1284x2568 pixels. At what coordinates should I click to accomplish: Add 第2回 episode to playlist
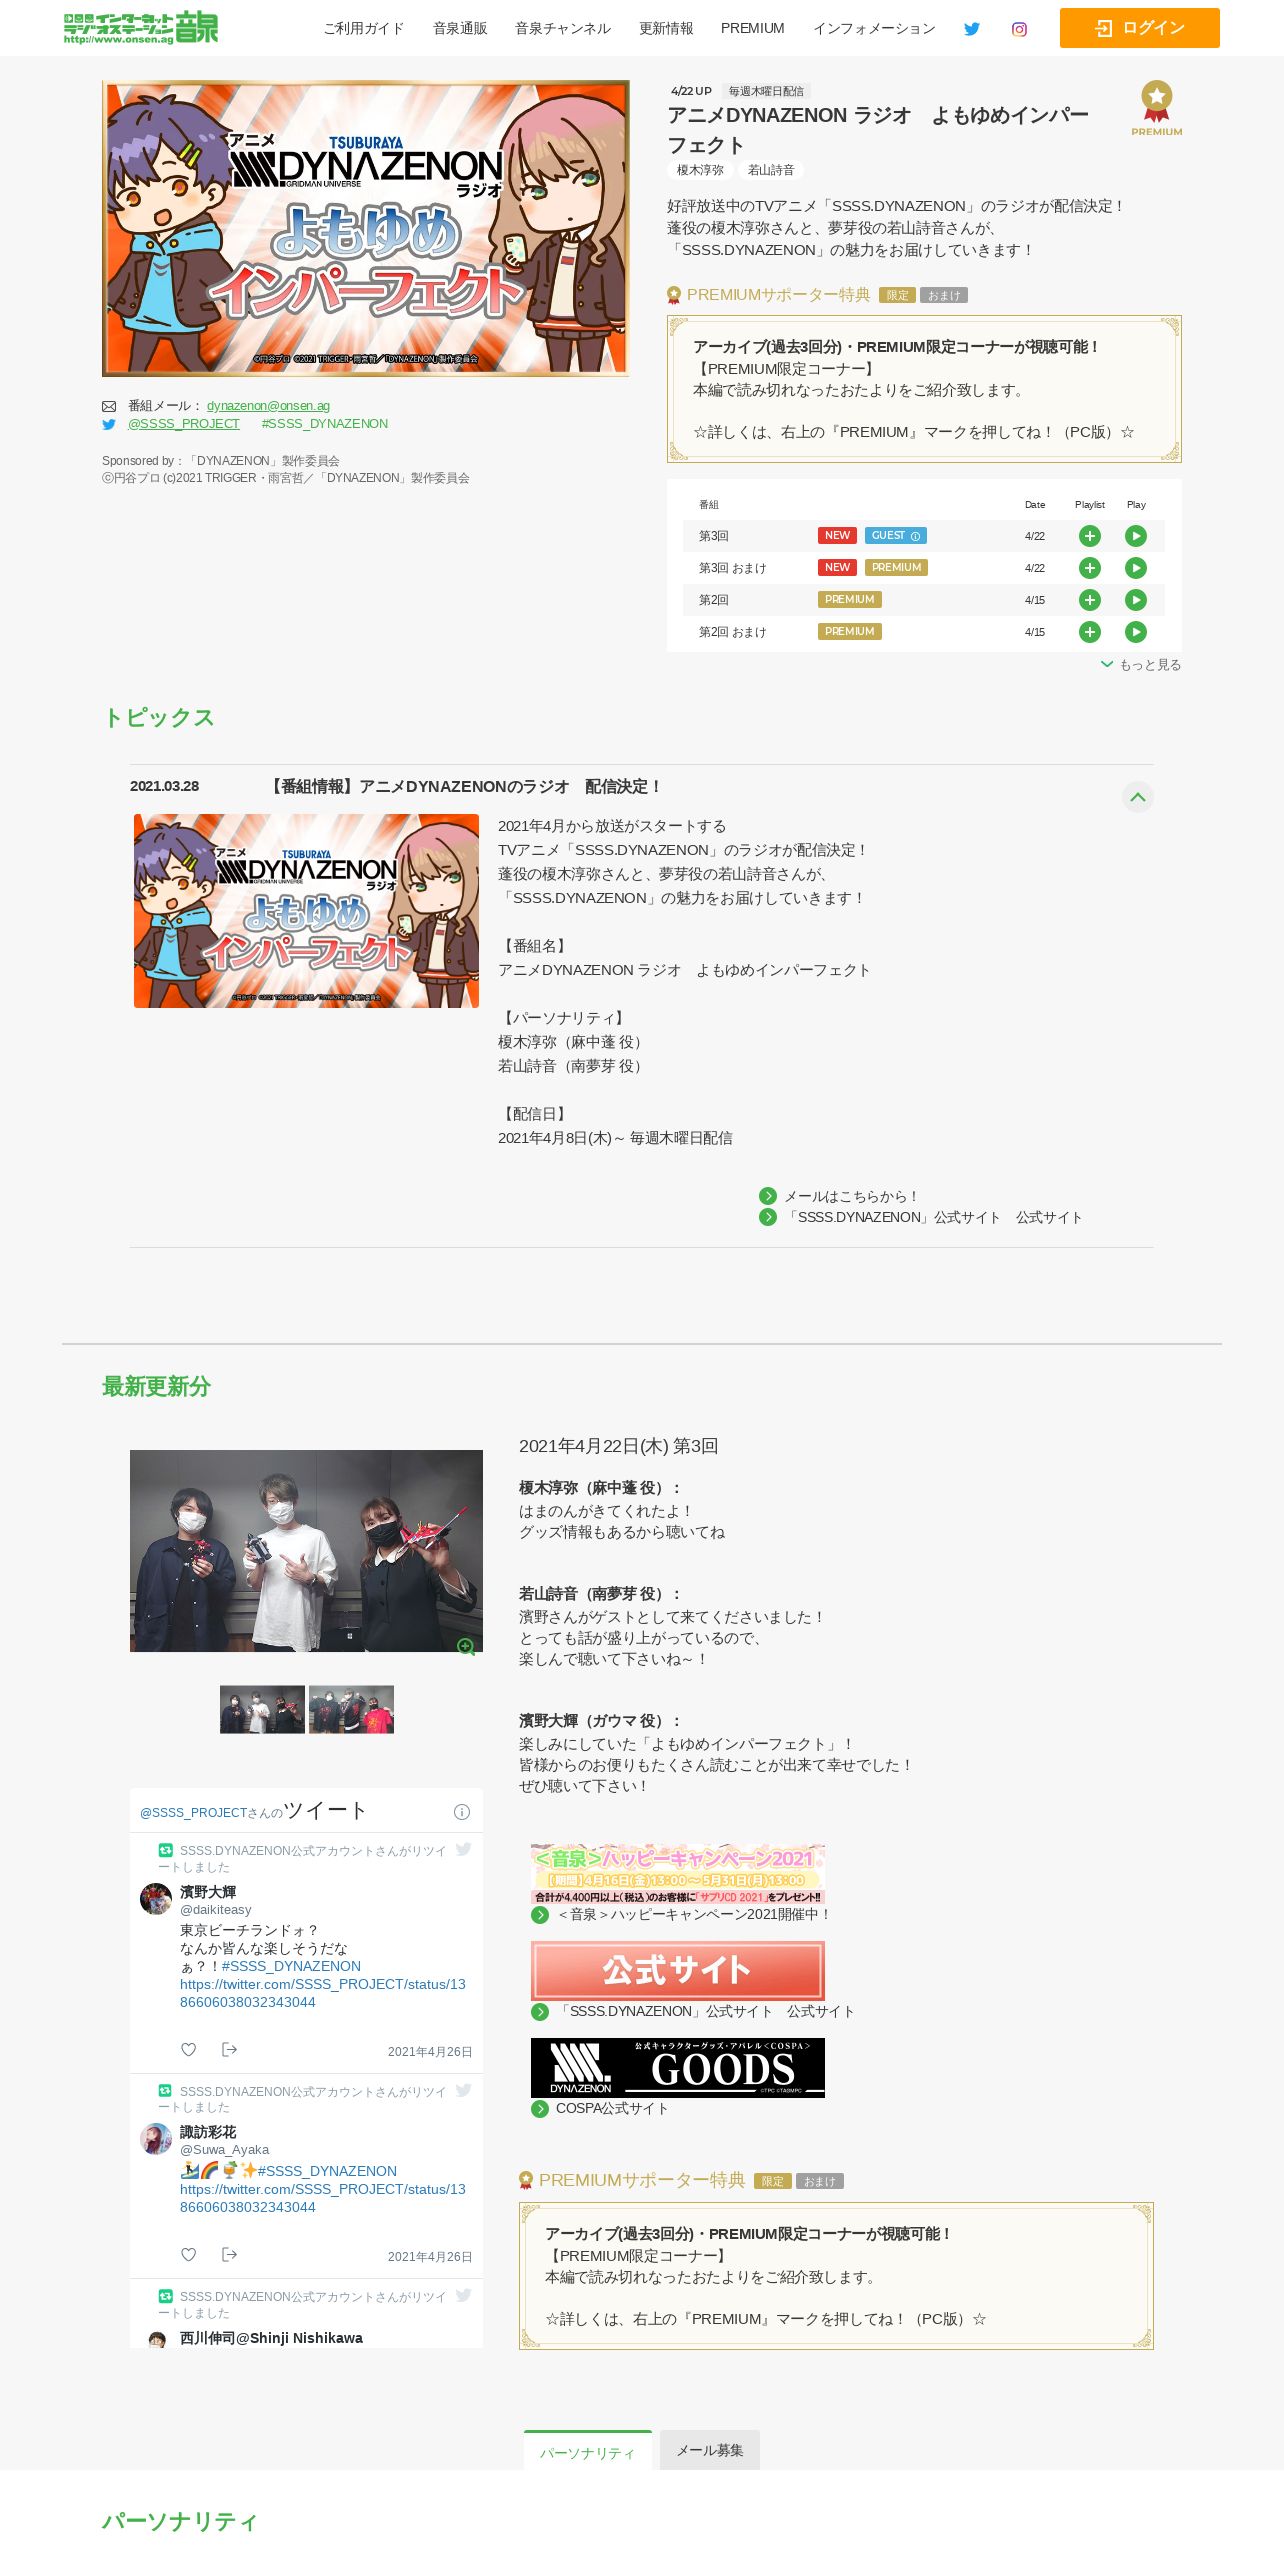click(1090, 600)
